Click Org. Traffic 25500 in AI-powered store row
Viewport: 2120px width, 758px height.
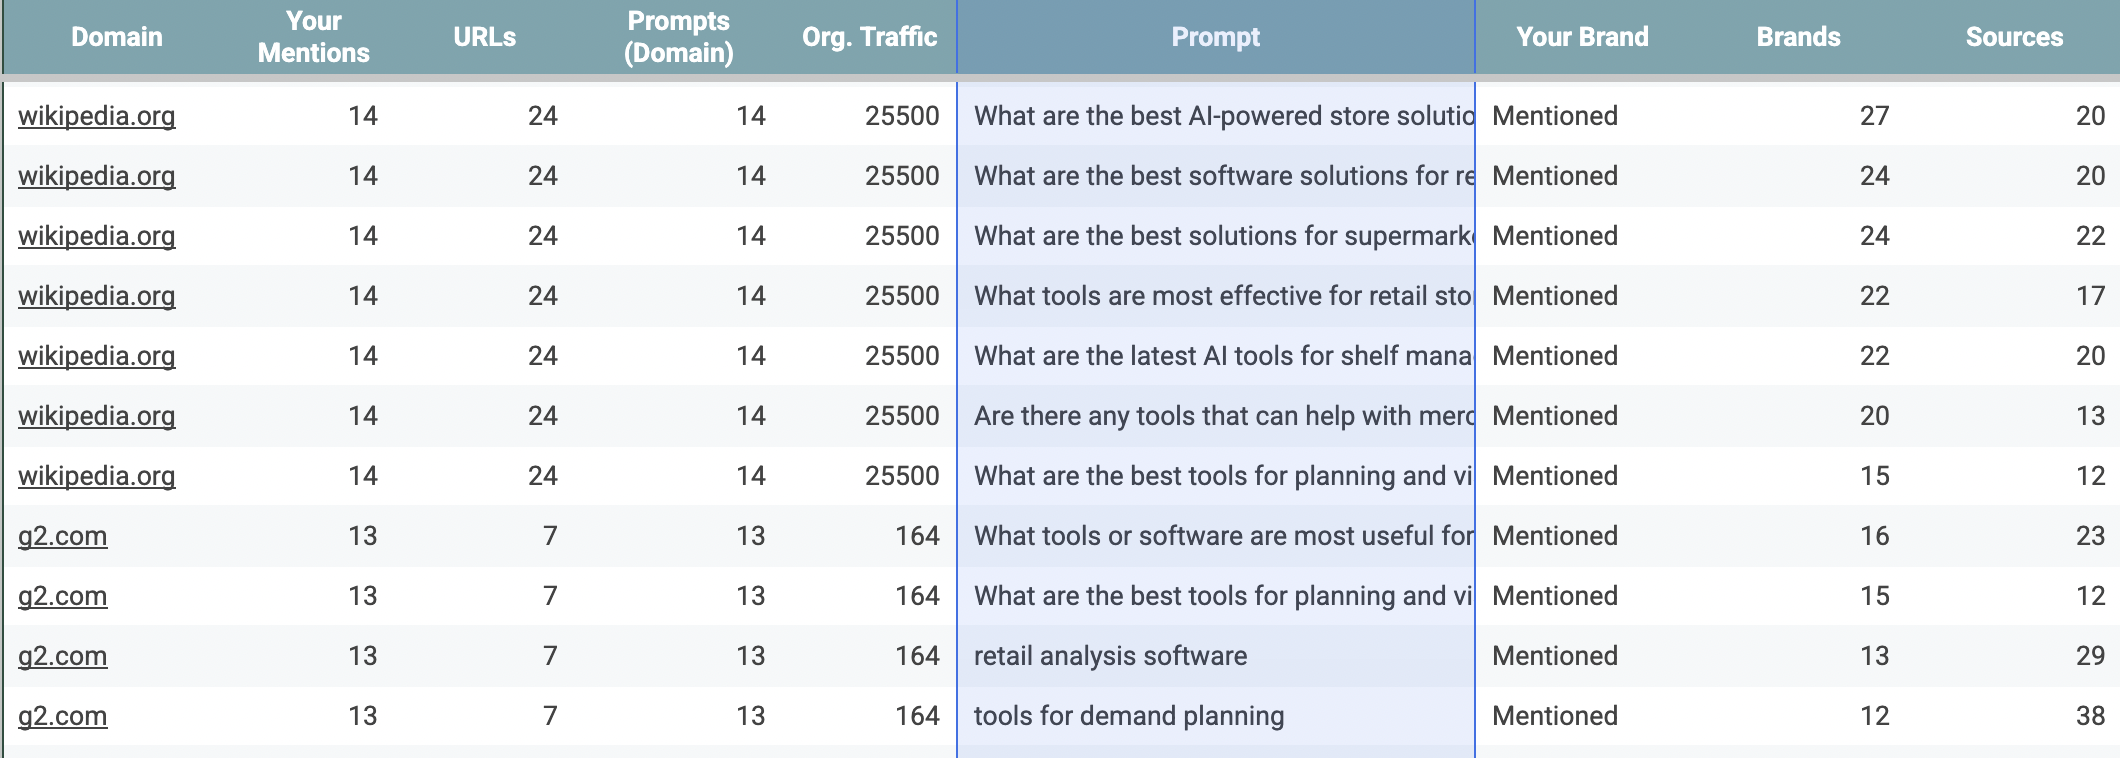tap(902, 116)
